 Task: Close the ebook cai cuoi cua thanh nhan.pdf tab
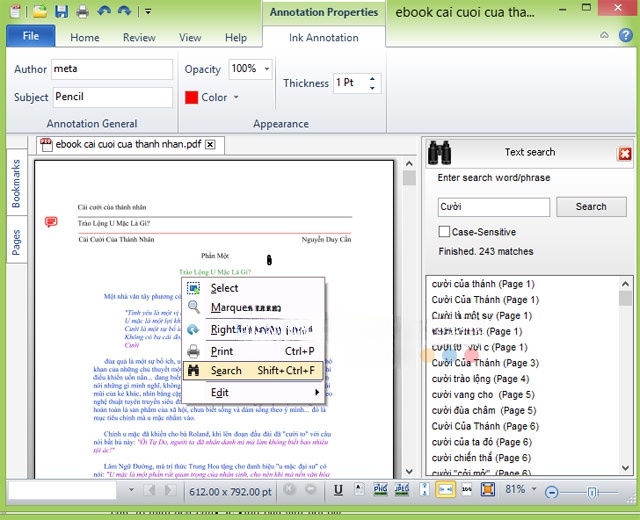tap(210, 144)
